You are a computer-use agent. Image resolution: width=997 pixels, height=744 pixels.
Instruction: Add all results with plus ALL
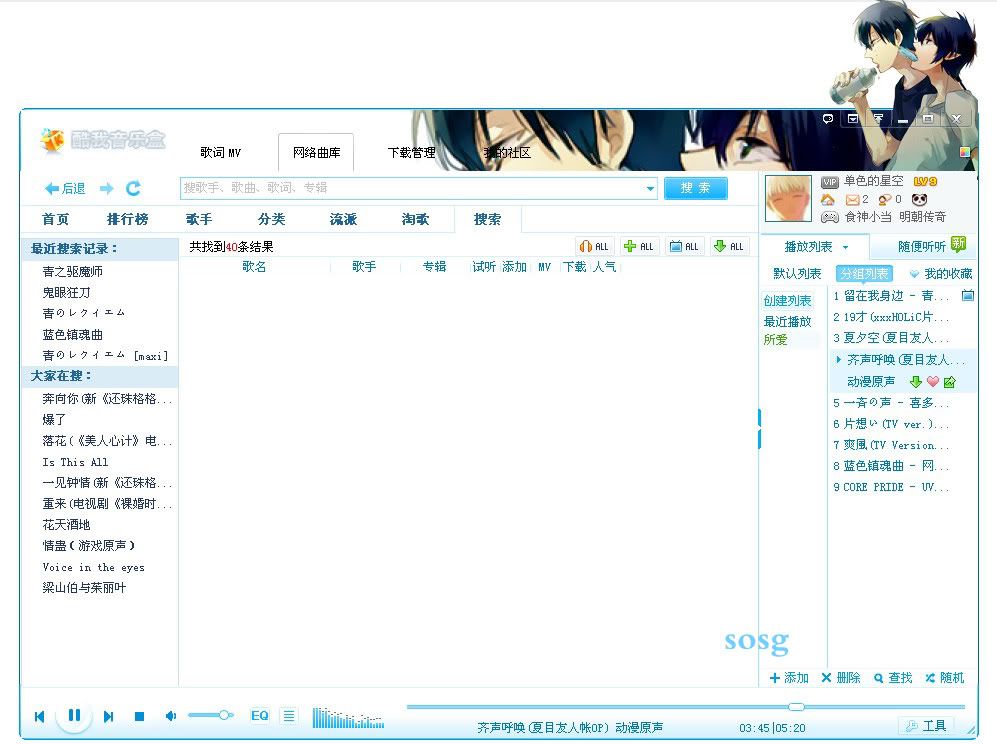coord(639,246)
